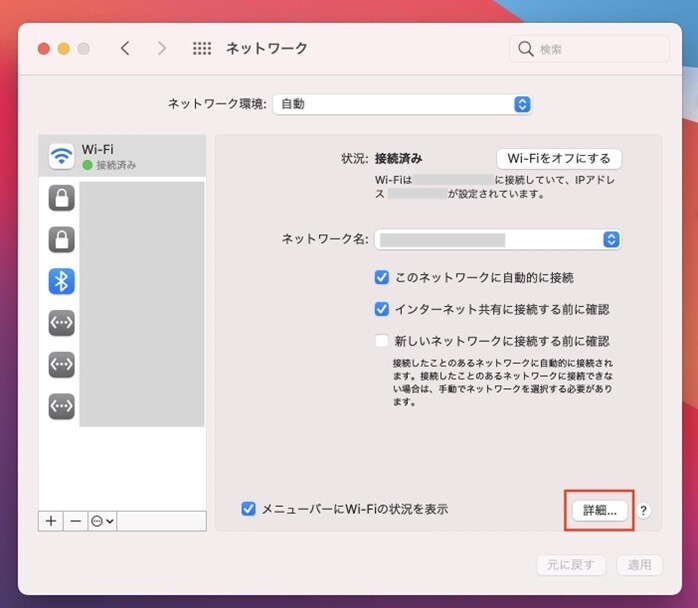The height and width of the screenshot is (608, 698).
Task: Click the 検索 search field
Action: pyautogui.click(x=590, y=49)
